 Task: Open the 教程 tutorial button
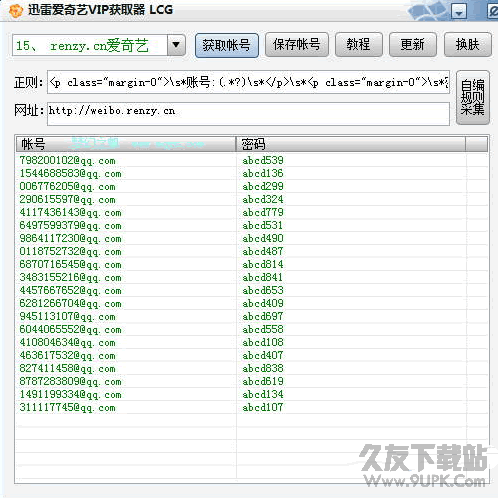click(x=359, y=45)
